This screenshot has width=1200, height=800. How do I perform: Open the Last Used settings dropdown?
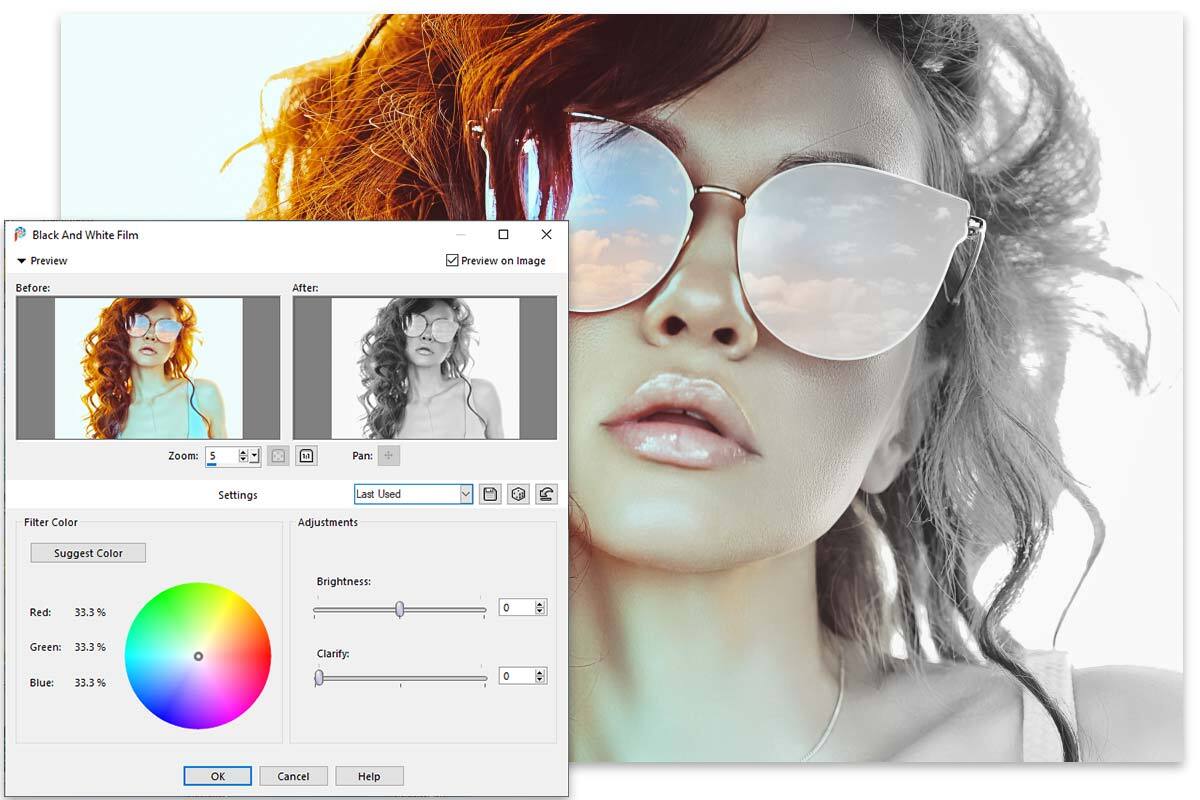(x=465, y=493)
